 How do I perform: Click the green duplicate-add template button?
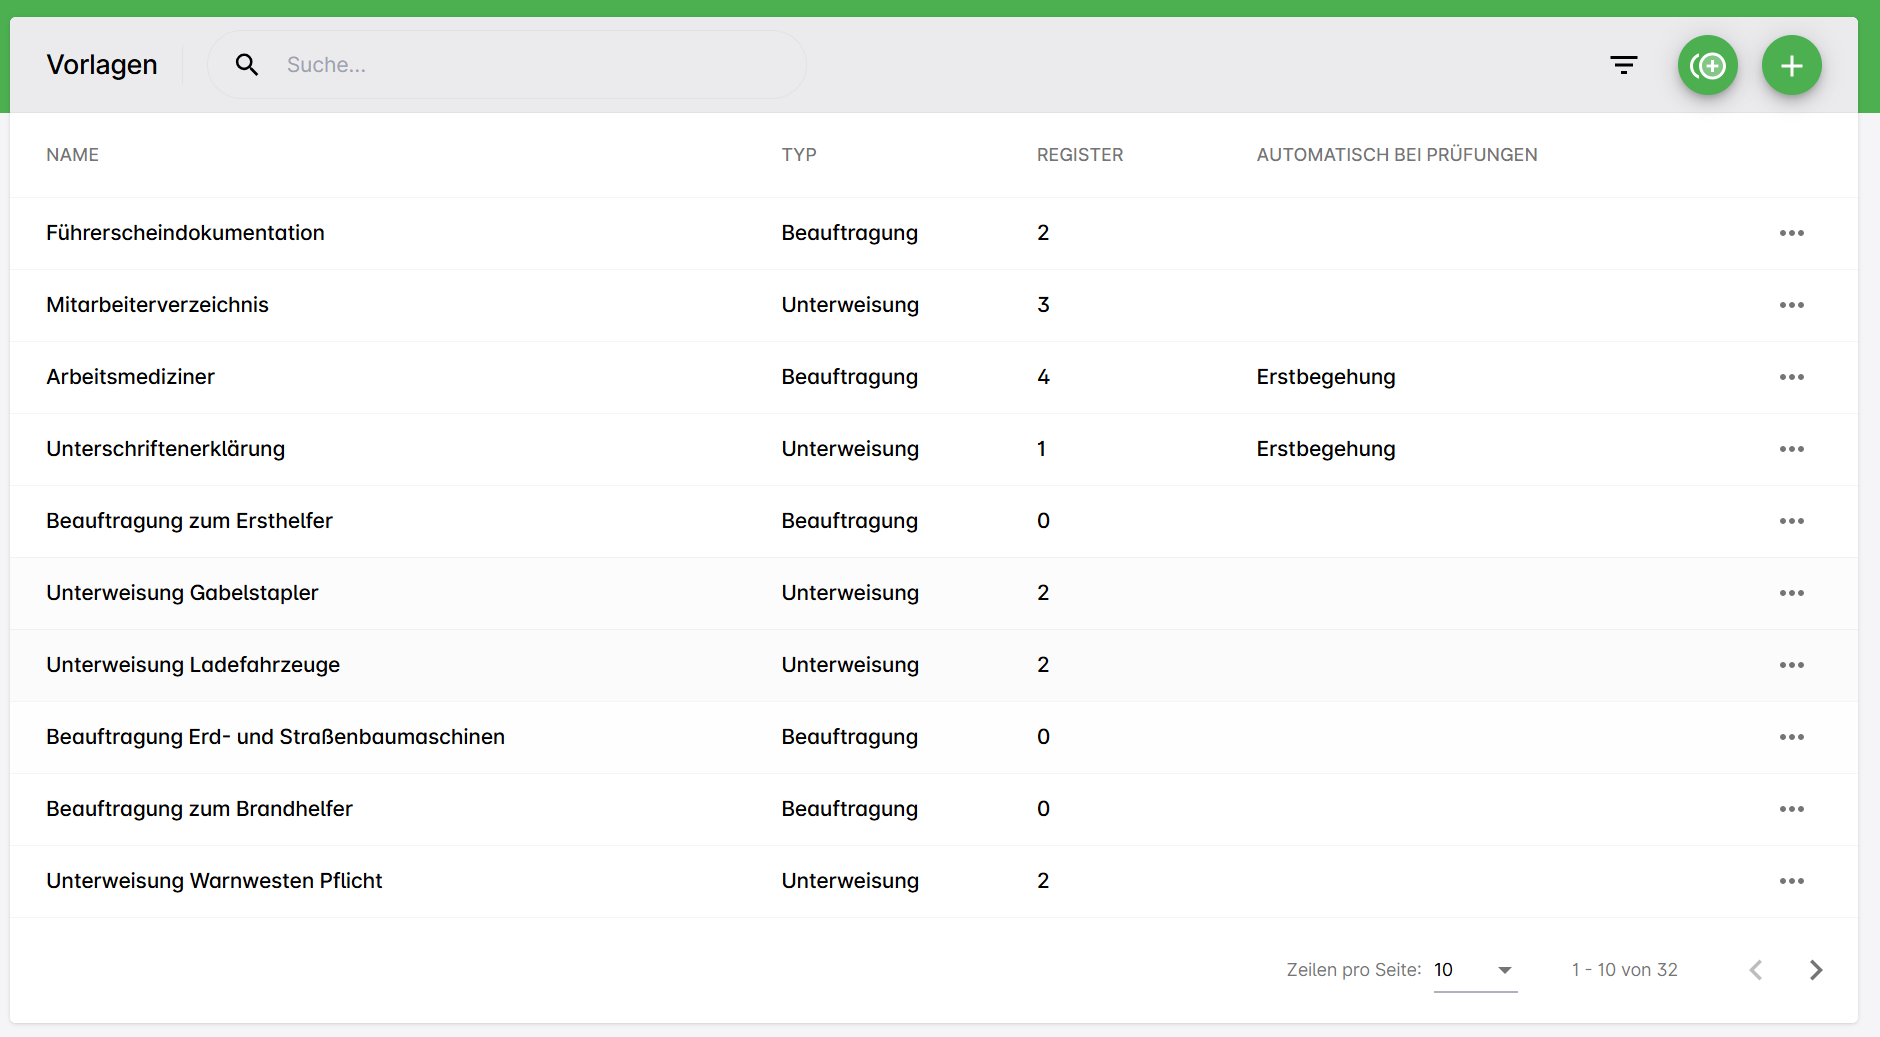1707,66
